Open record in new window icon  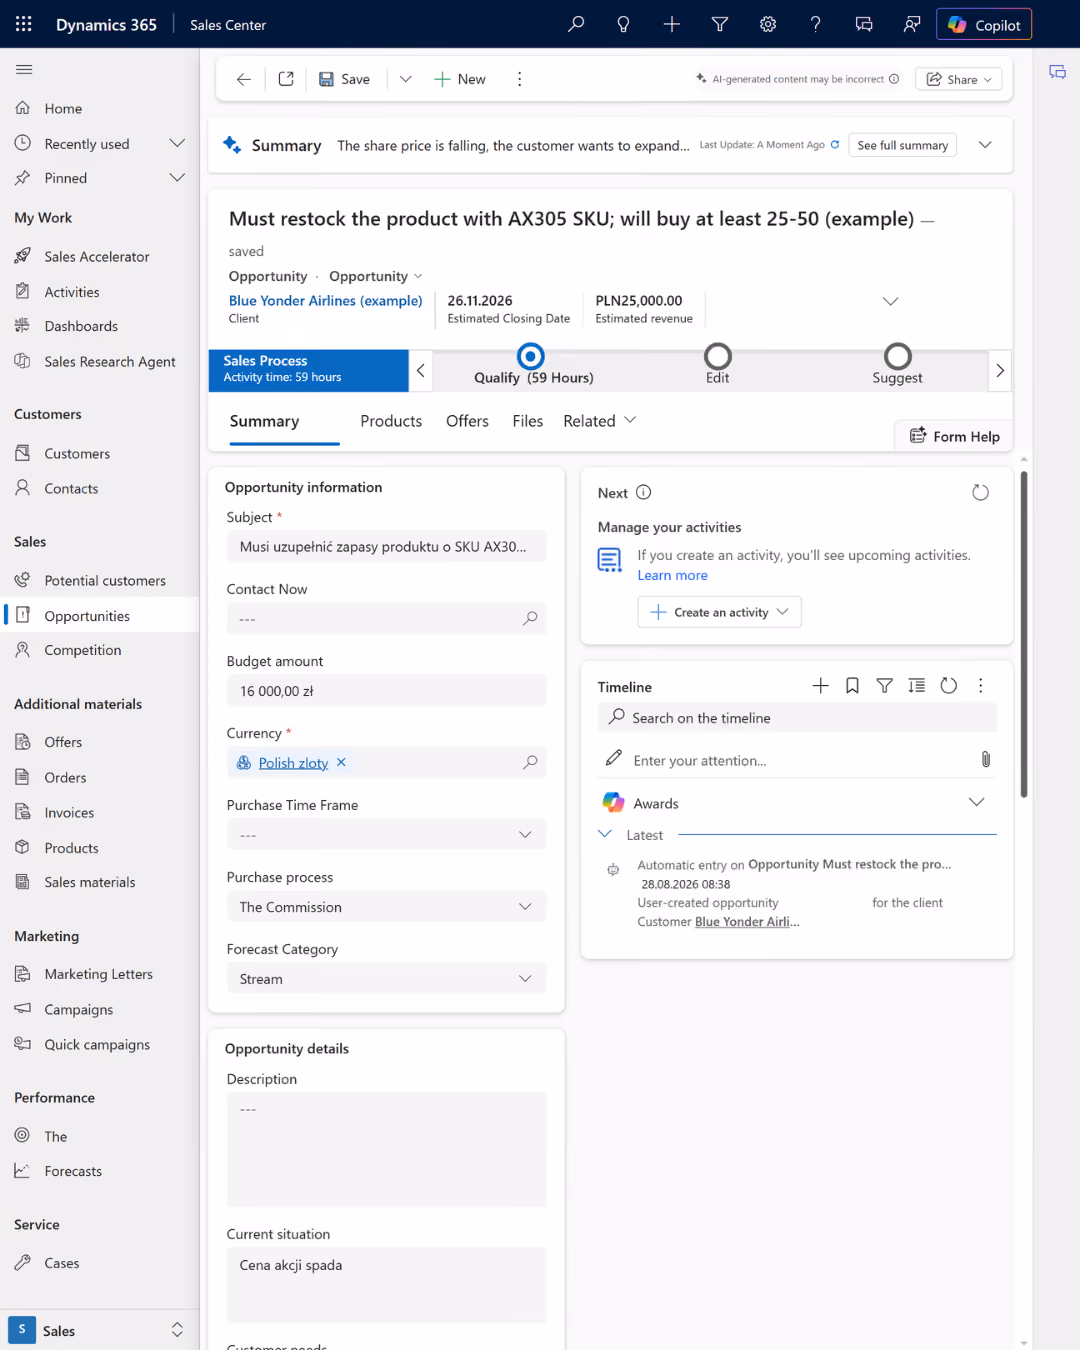tap(286, 79)
